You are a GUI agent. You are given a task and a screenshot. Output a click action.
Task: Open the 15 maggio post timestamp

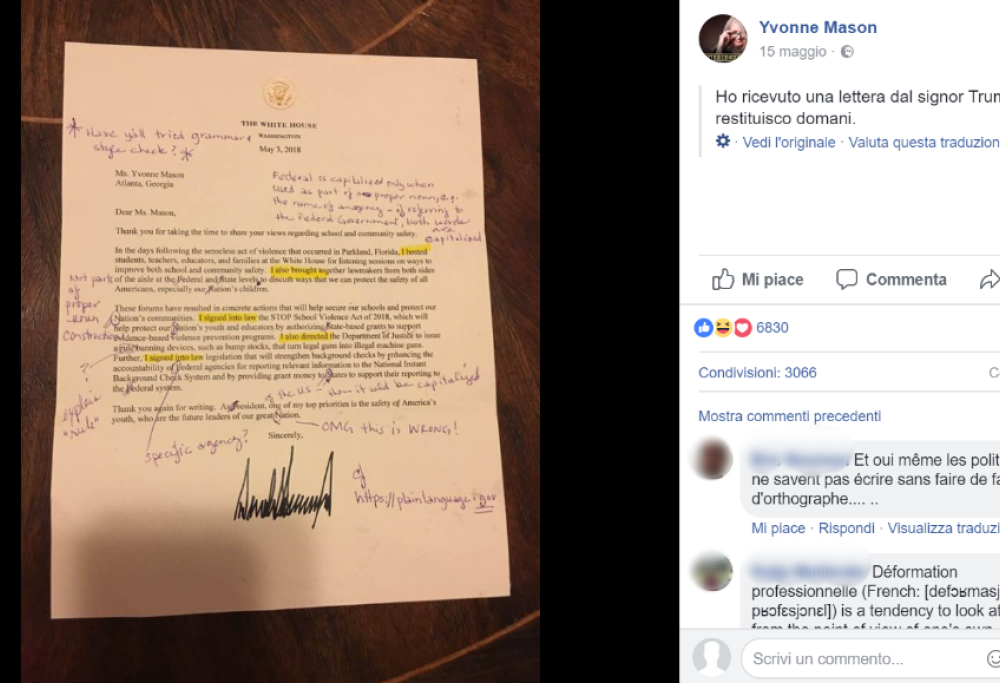click(792, 52)
